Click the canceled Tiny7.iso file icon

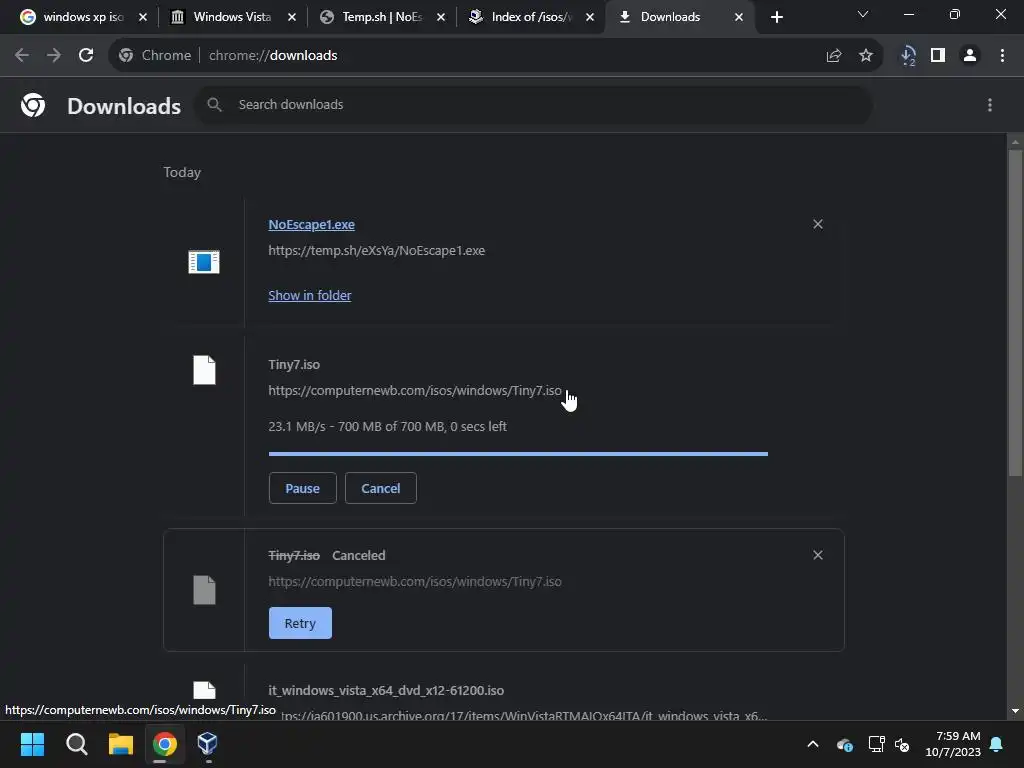point(204,590)
